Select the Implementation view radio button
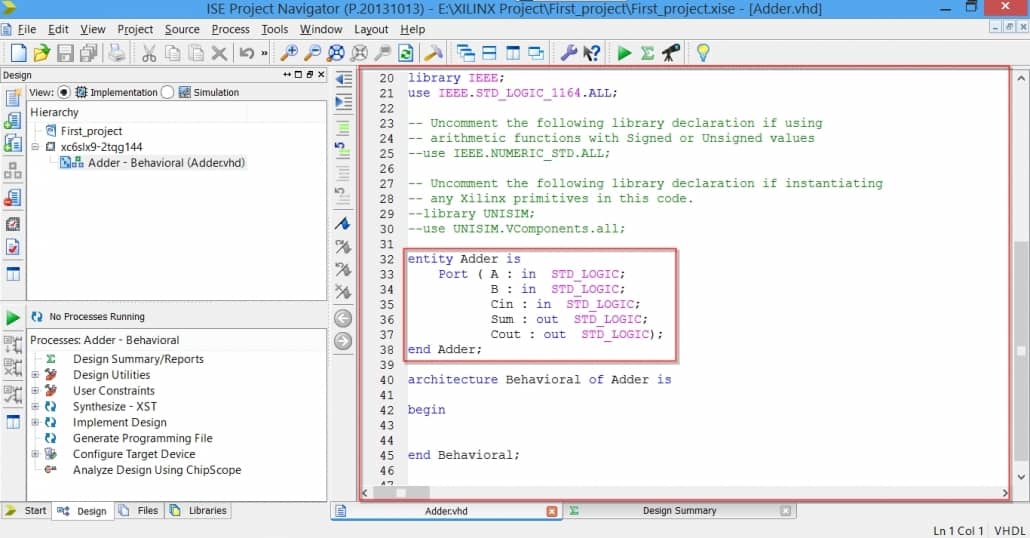 coord(64,92)
